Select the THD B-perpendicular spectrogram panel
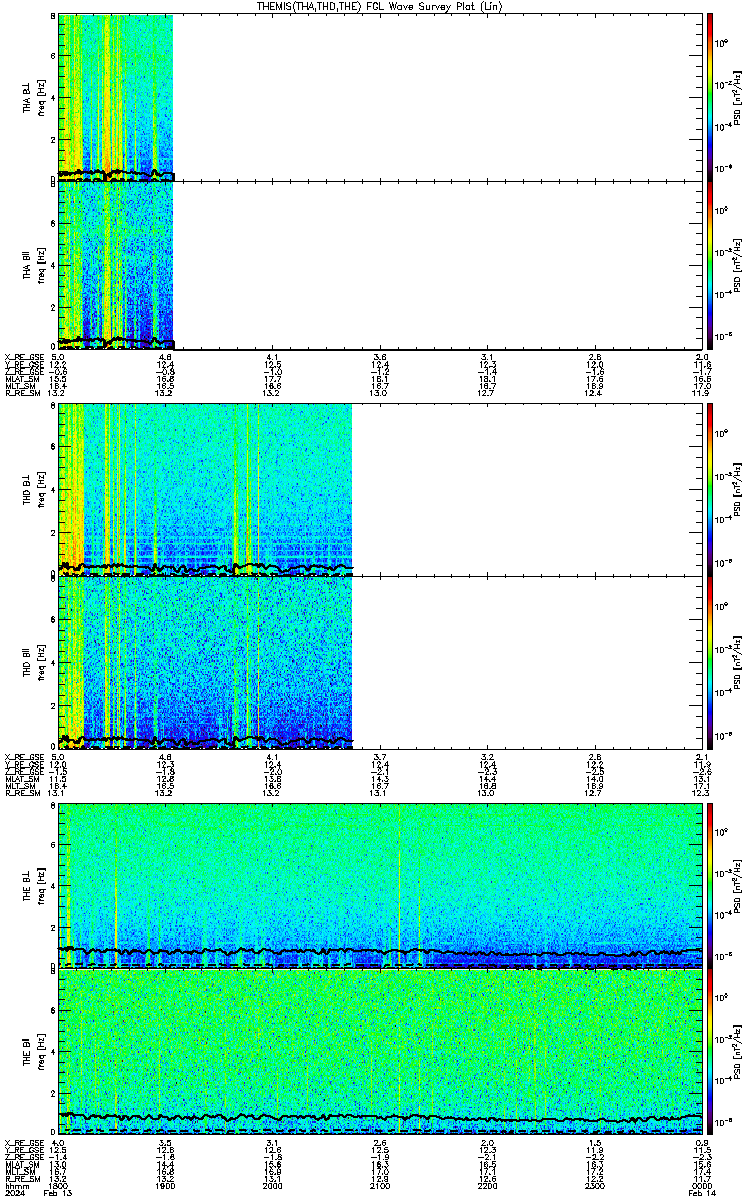Viewport: 750px width, 1200px height. tap(380, 488)
